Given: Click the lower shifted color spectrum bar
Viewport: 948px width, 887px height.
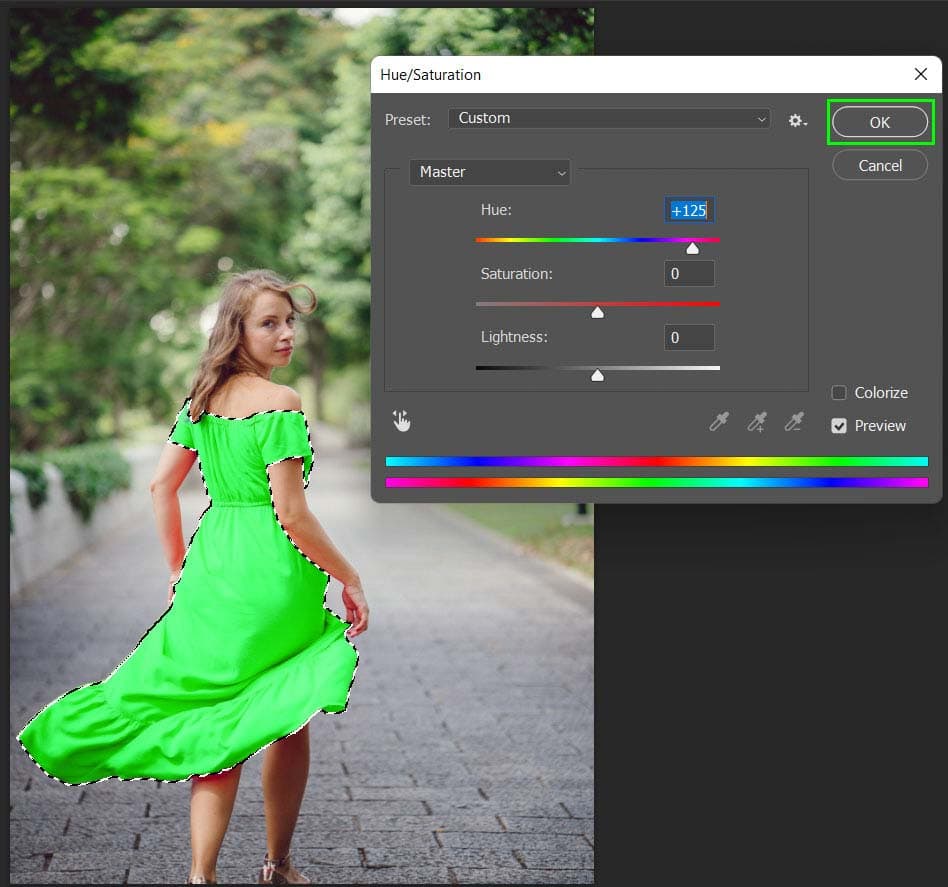Looking at the screenshot, I should (657, 482).
